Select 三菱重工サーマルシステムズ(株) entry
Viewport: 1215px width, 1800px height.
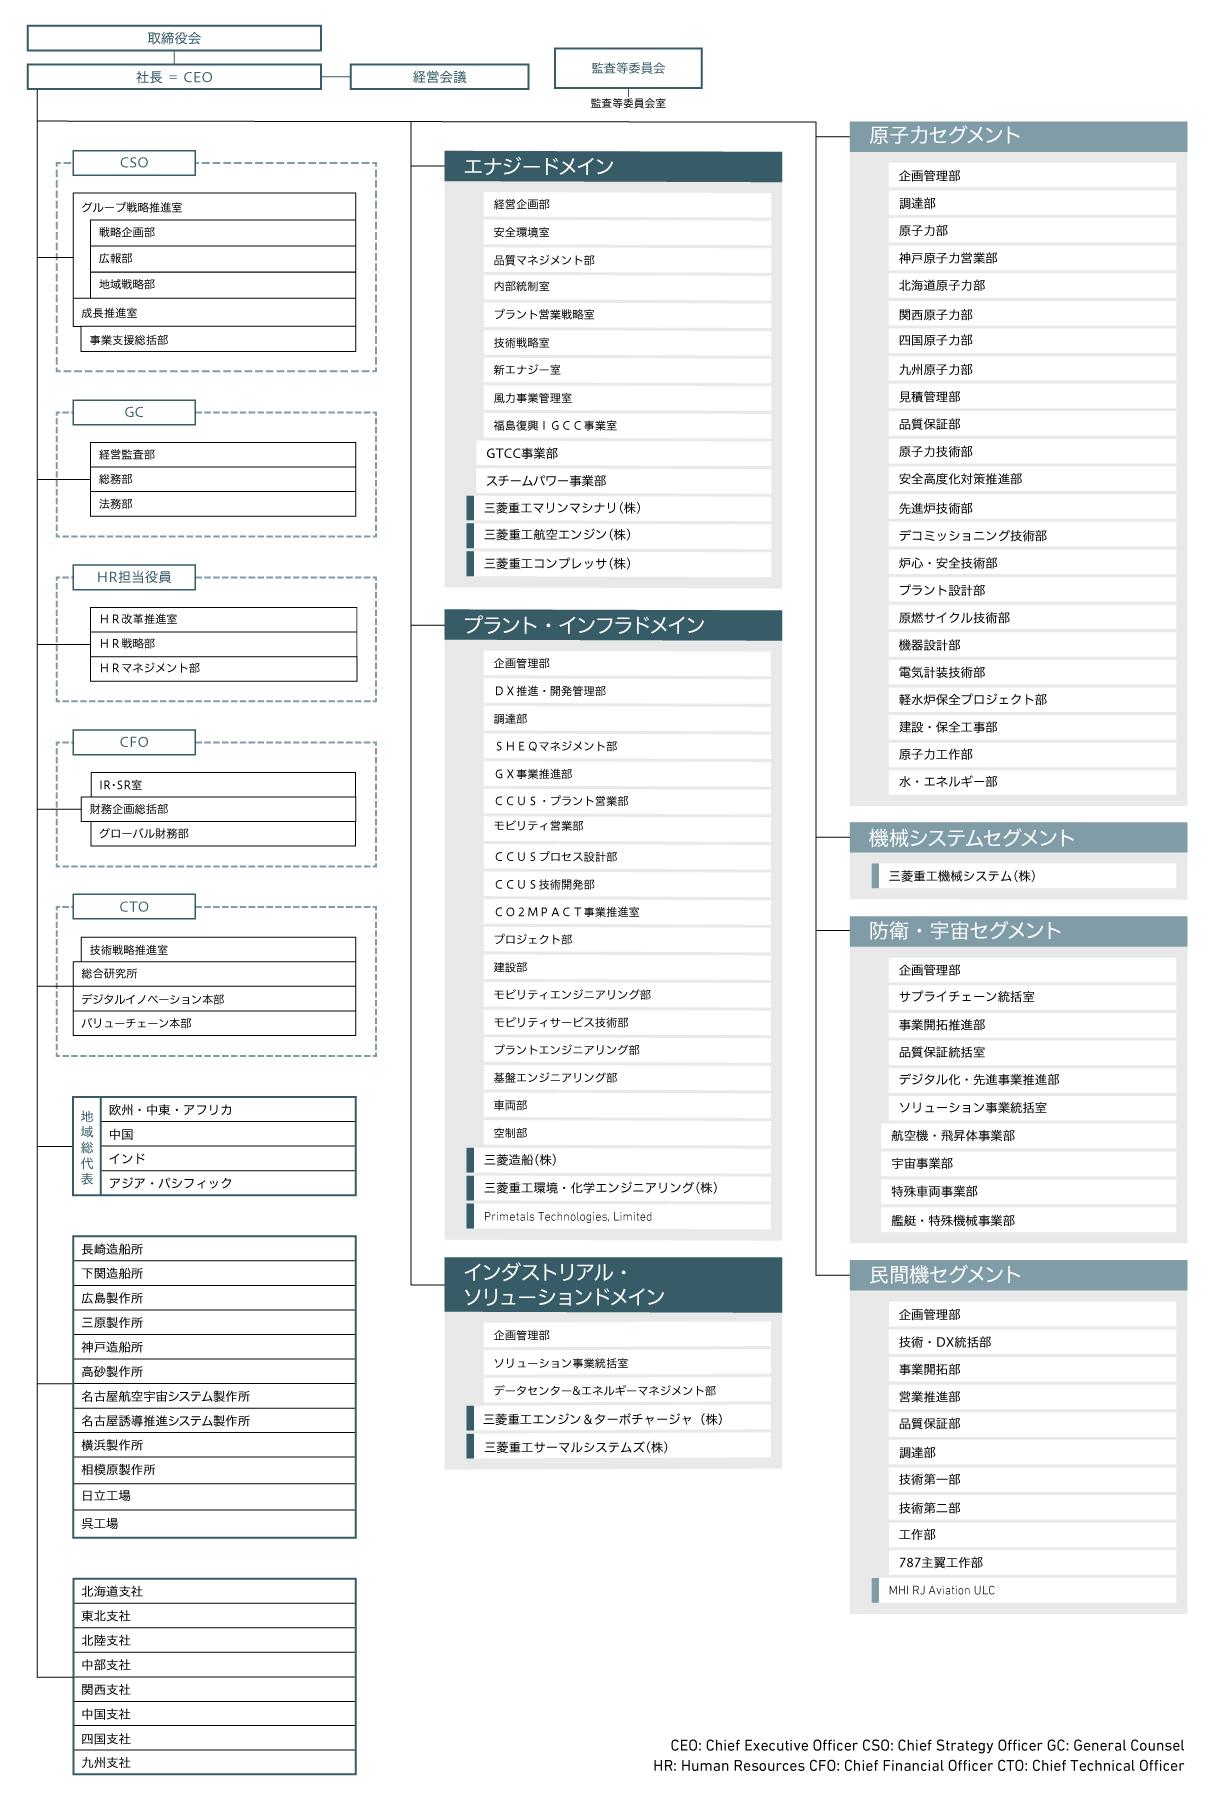point(619,1447)
